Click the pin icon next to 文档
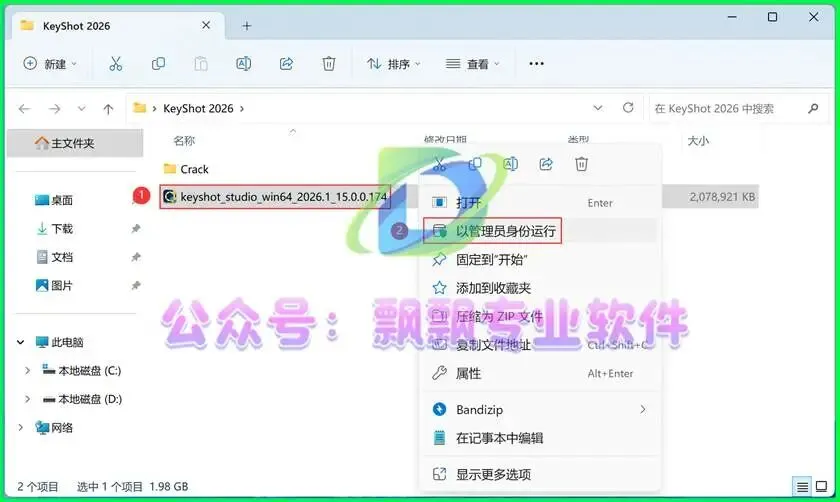 [x=136, y=257]
